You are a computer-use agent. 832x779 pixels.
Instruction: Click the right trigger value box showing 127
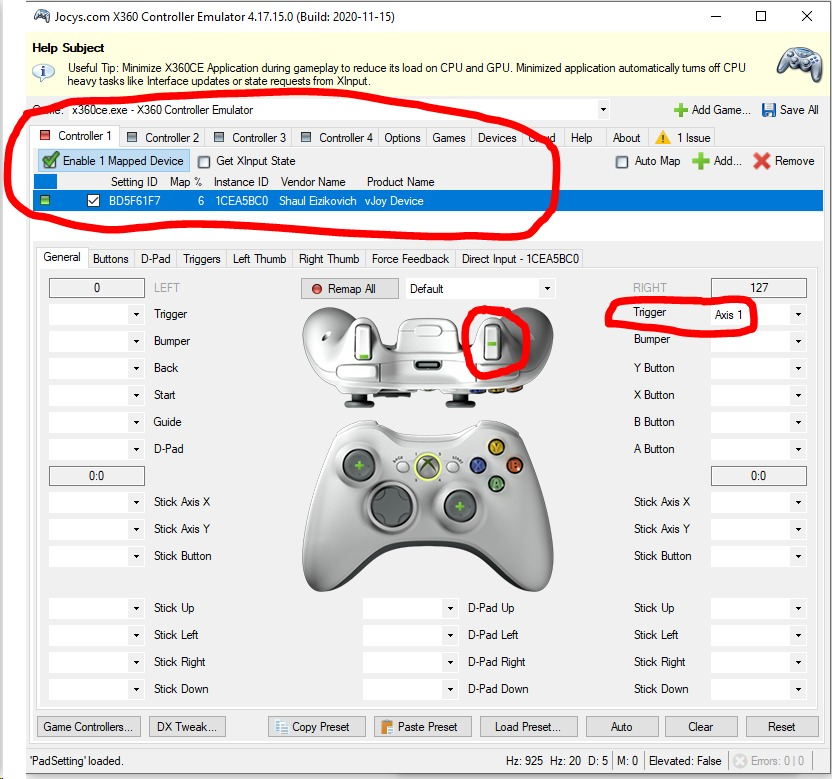(x=759, y=288)
